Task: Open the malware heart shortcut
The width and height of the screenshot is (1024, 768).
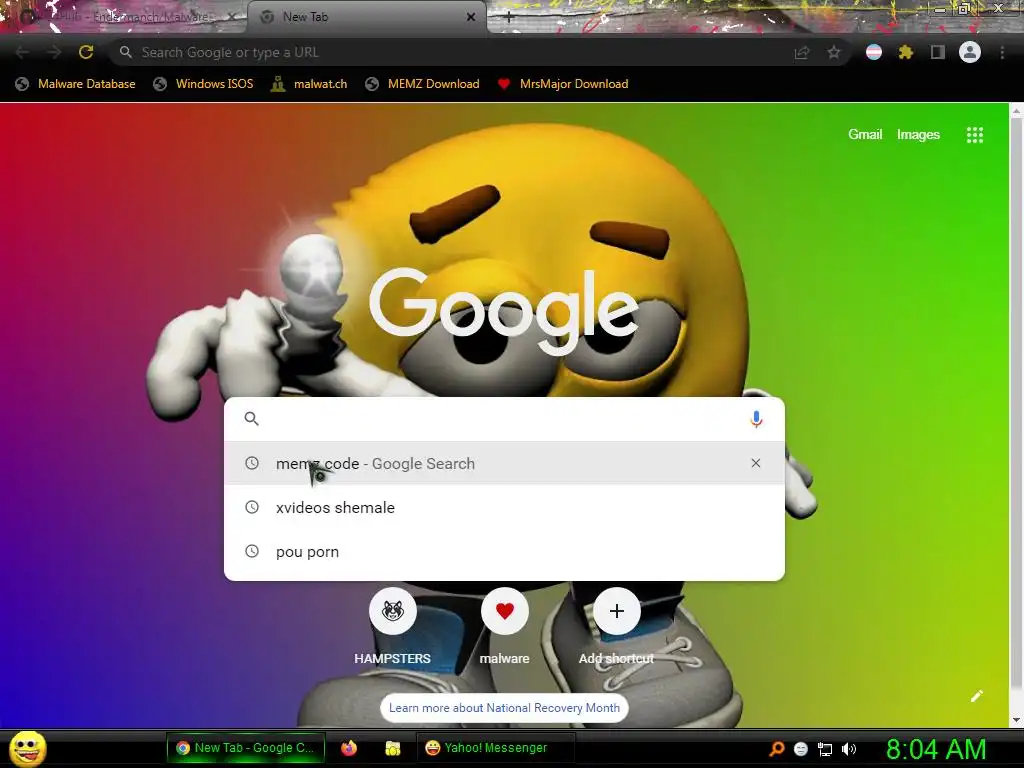Action: click(504, 626)
